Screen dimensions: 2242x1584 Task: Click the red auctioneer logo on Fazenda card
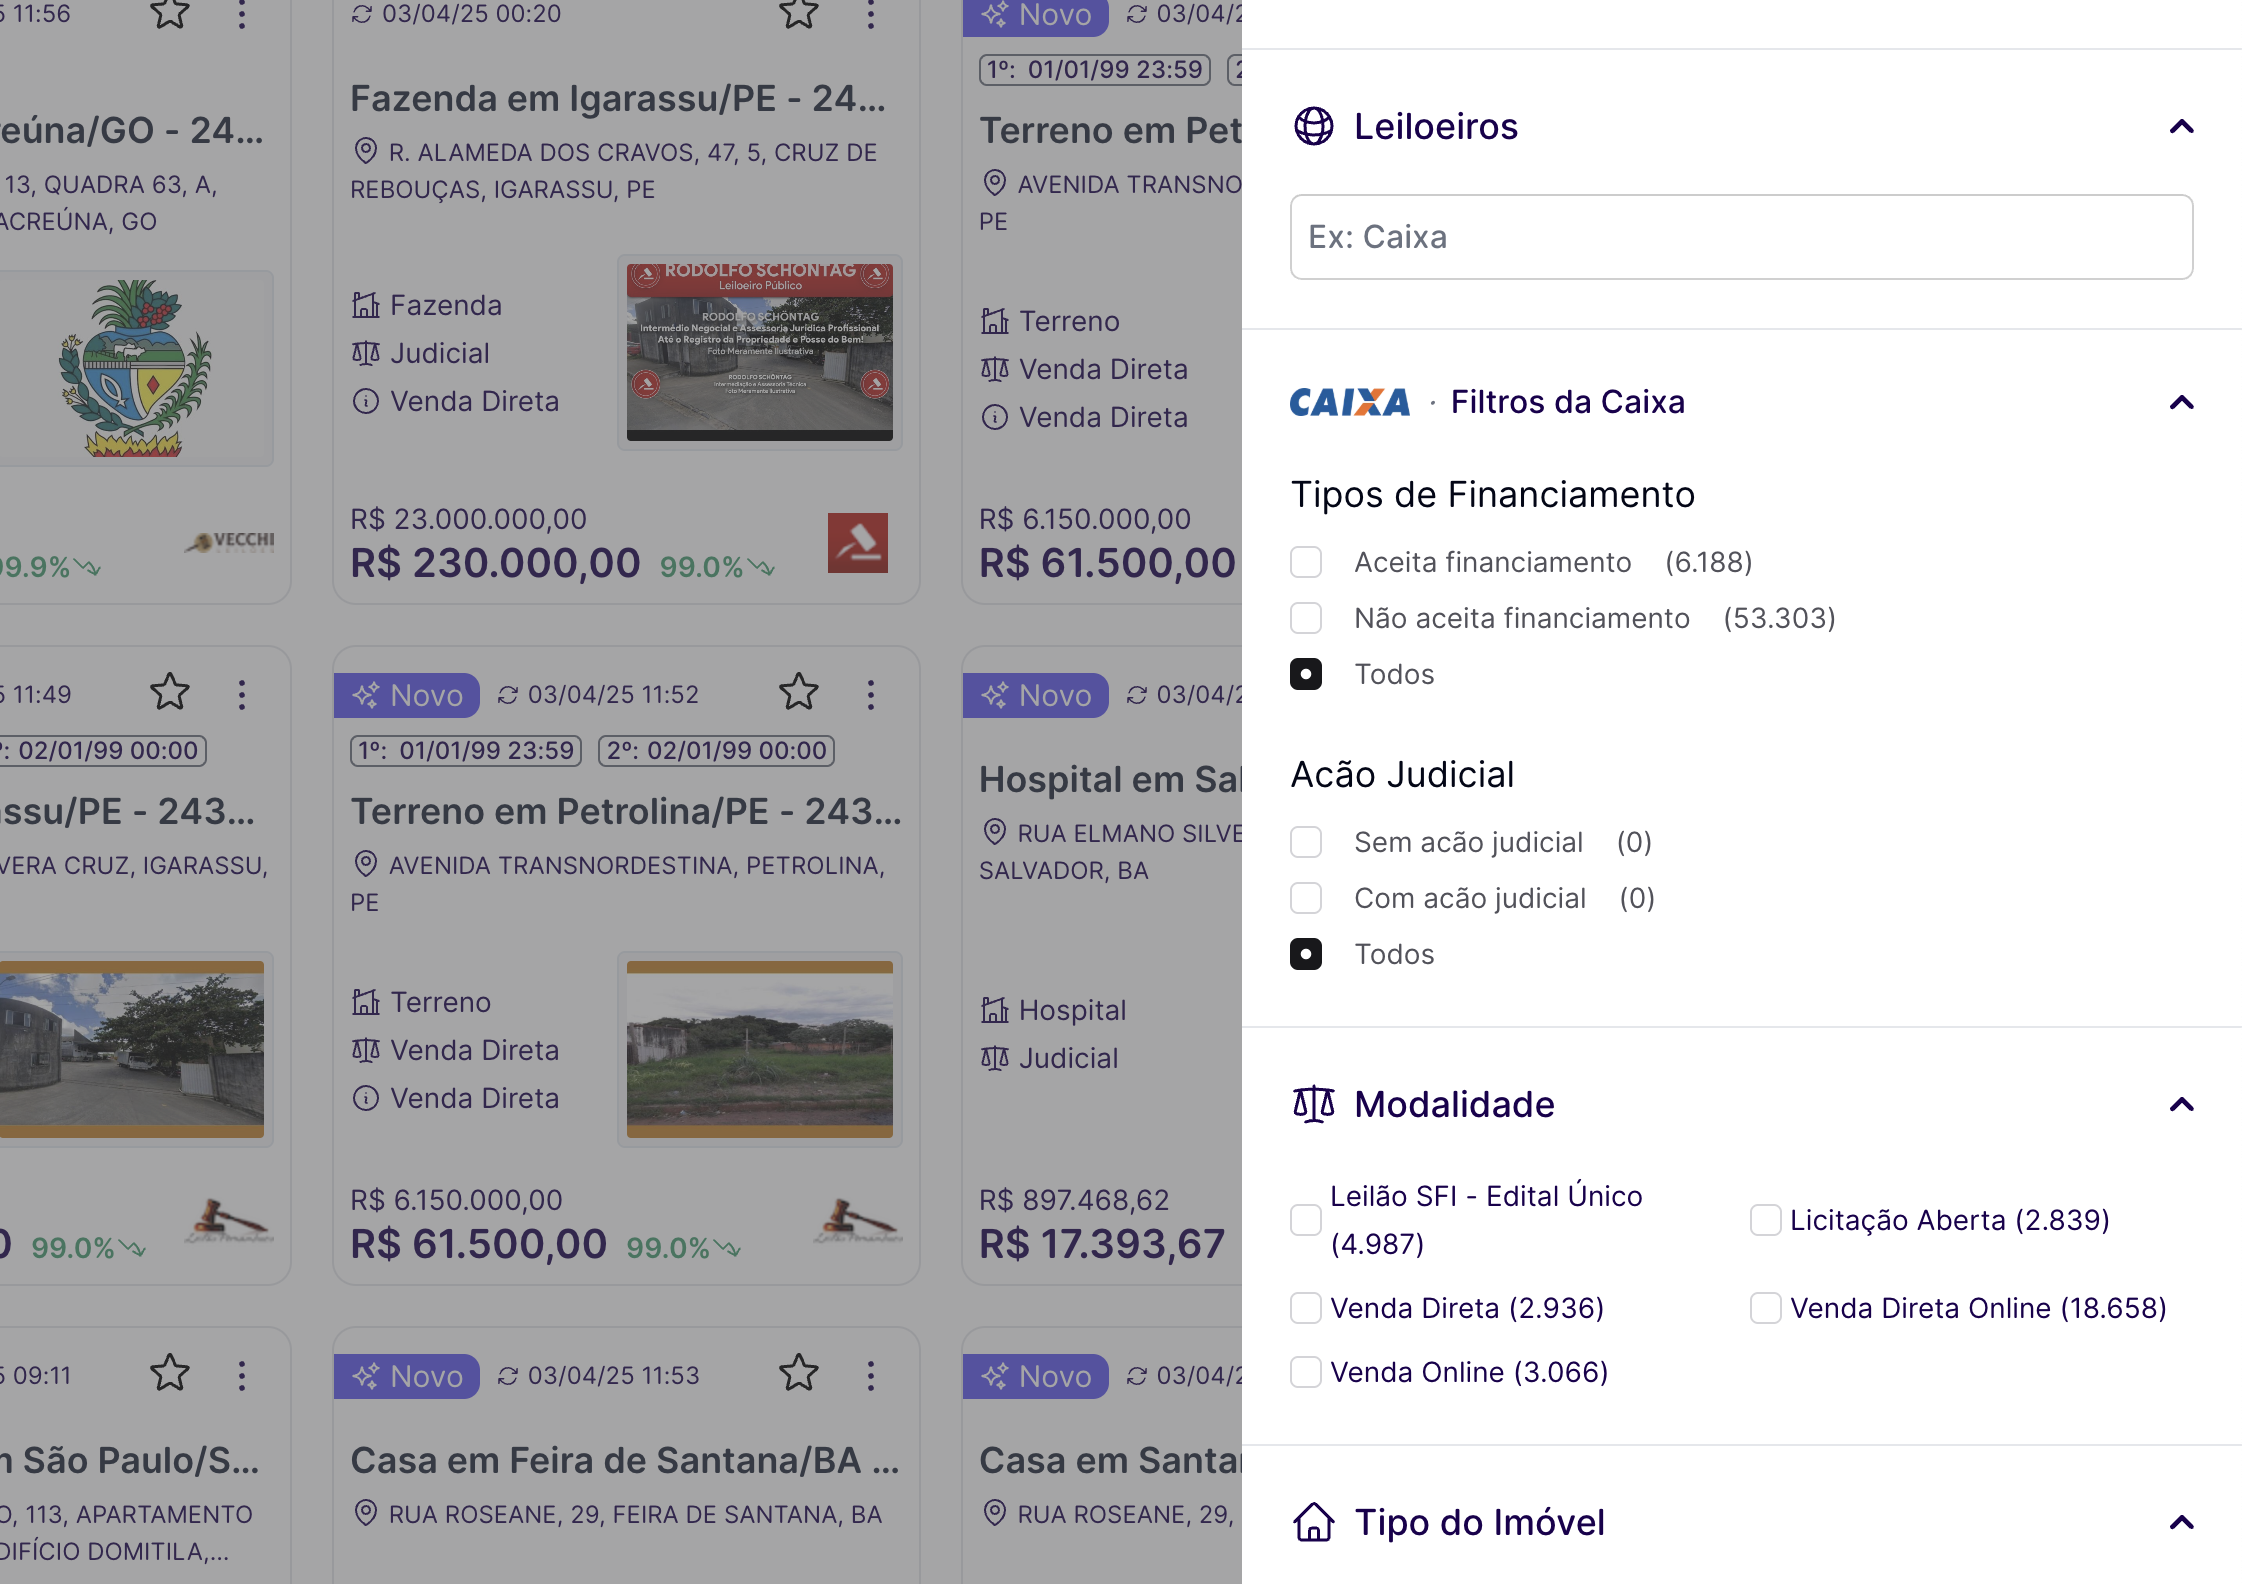tap(857, 543)
